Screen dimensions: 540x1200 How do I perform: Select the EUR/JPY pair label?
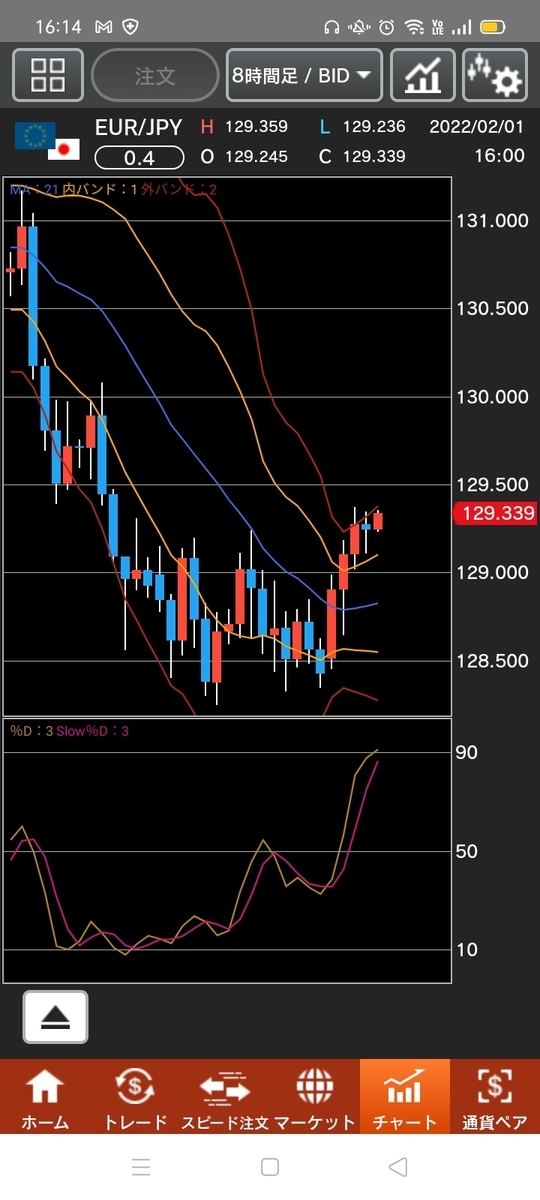[x=138, y=127]
